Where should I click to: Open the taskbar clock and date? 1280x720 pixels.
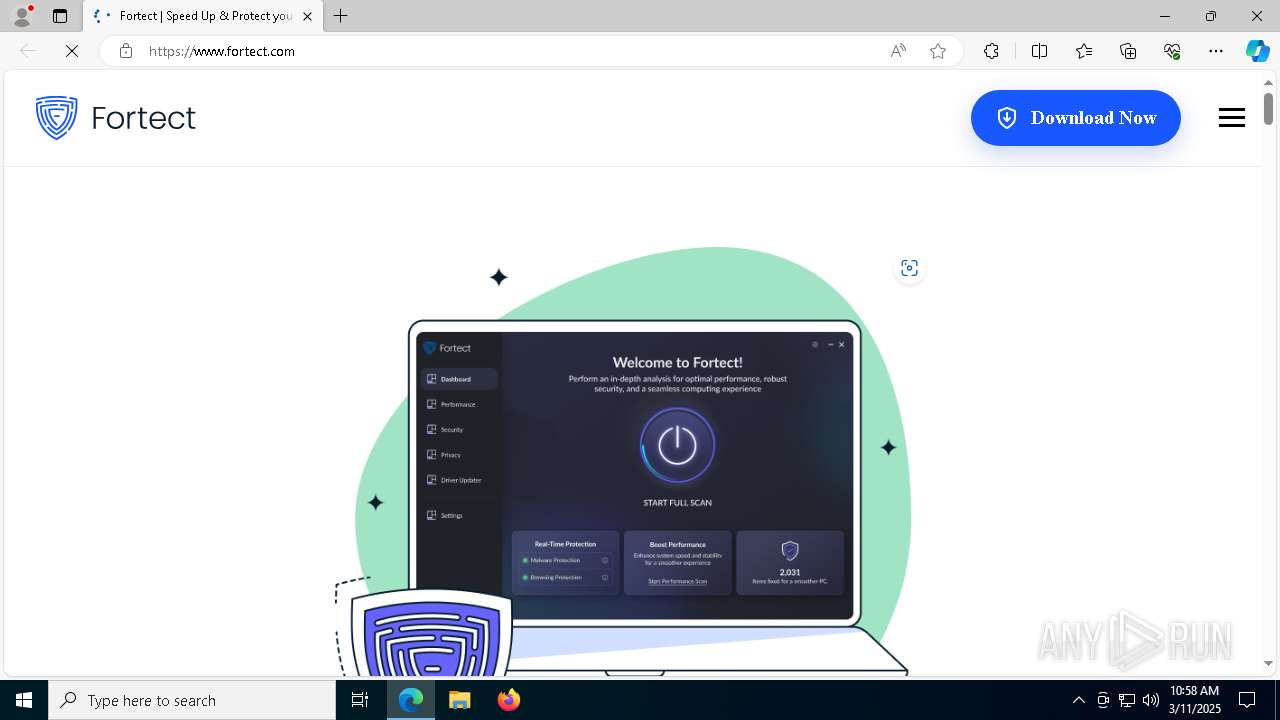pyautogui.click(x=1194, y=700)
